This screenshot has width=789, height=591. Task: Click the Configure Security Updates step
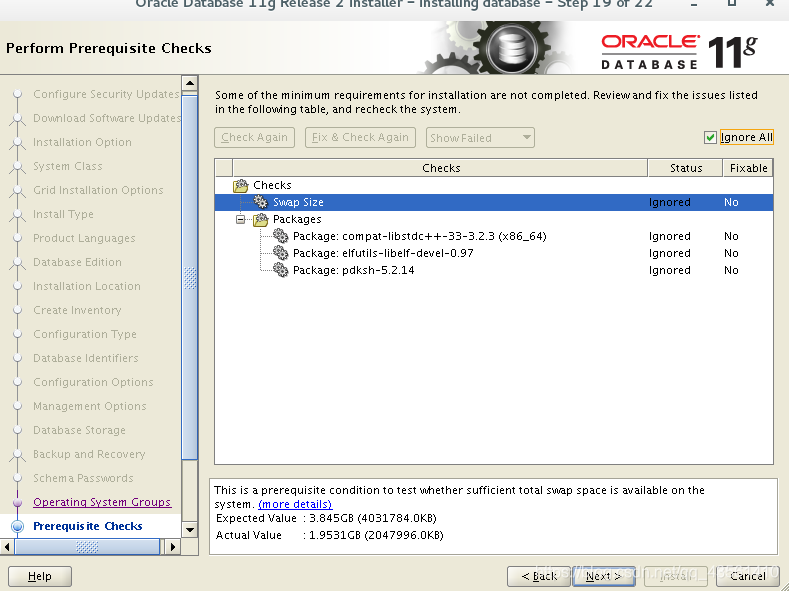point(106,94)
